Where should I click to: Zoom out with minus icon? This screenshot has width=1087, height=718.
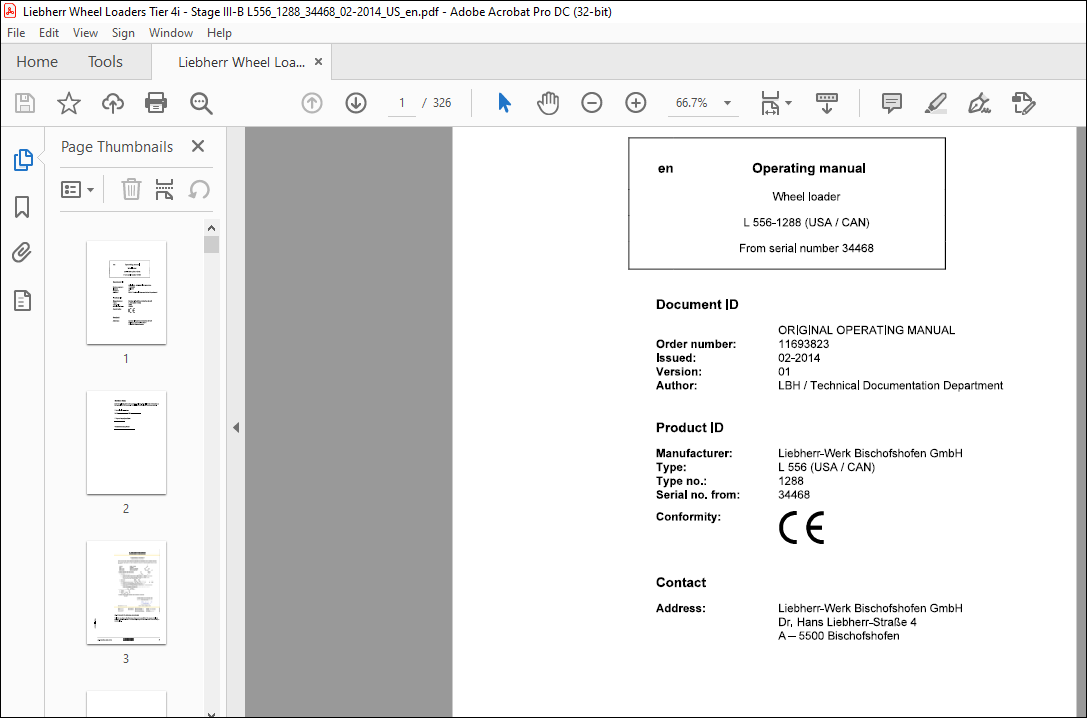(591, 103)
